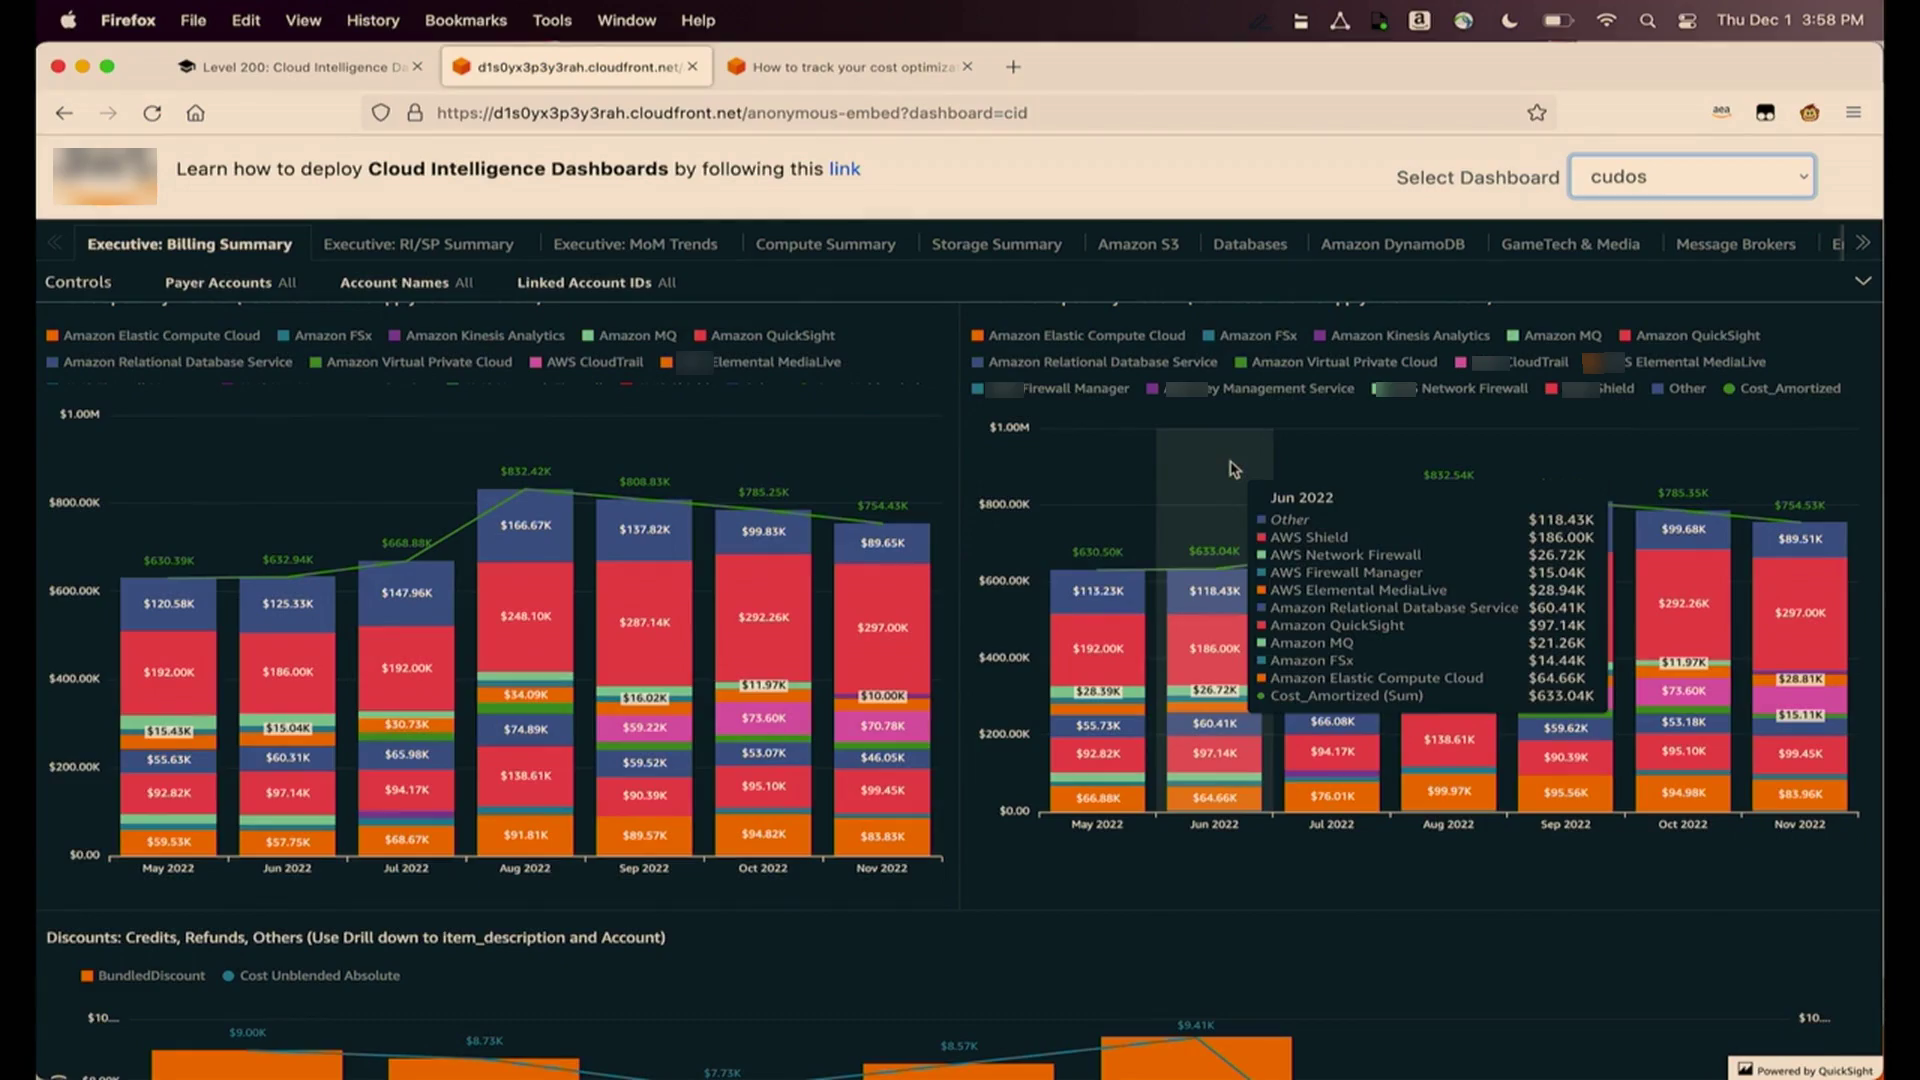This screenshot has width=1920, height=1080.
Task: Click the bookmark star icon
Action: 1537,113
